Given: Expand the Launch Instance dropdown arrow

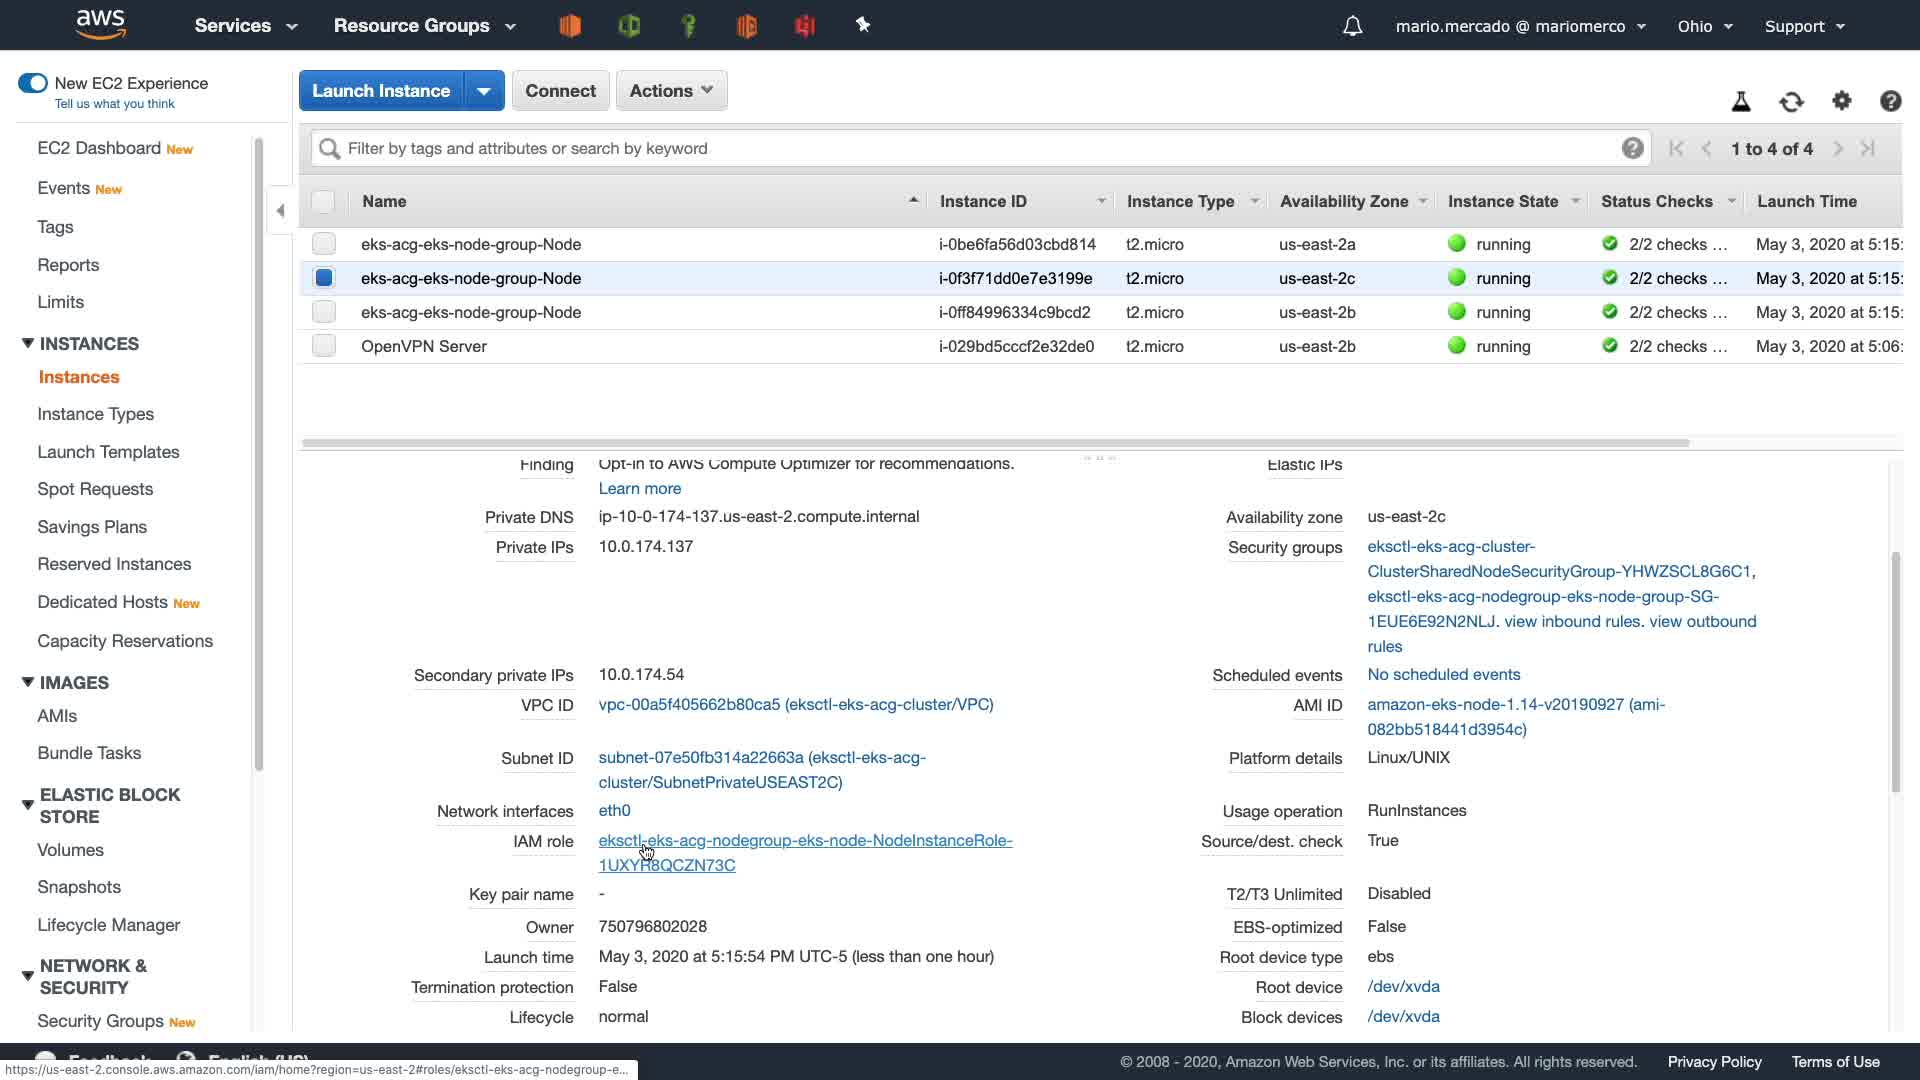Looking at the screenshot, I should pos(484,91).
